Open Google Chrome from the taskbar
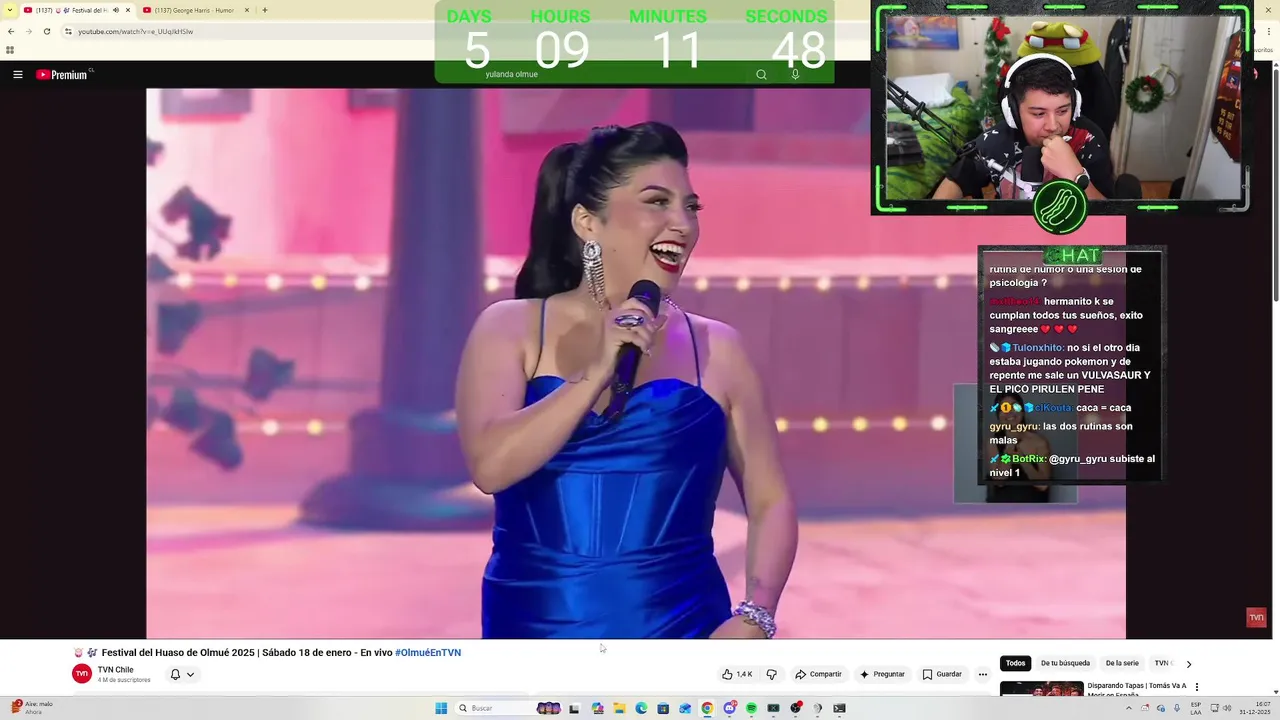 (x=707, y=708)
